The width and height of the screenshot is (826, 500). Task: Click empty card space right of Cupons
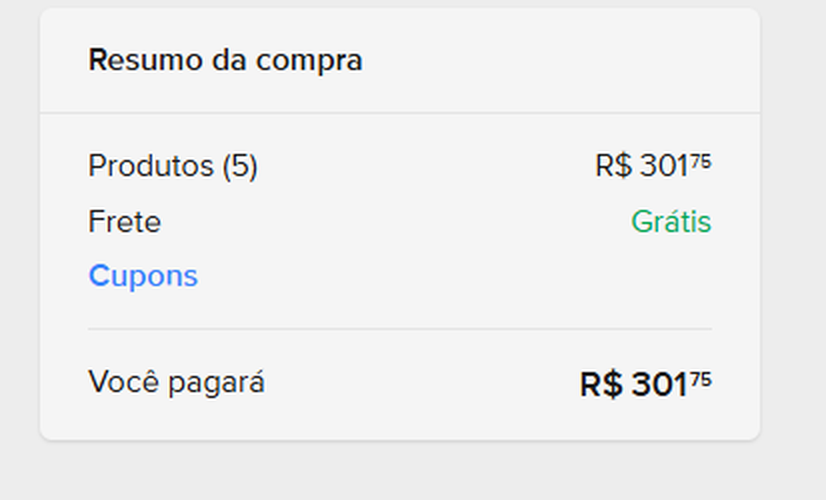450,276
